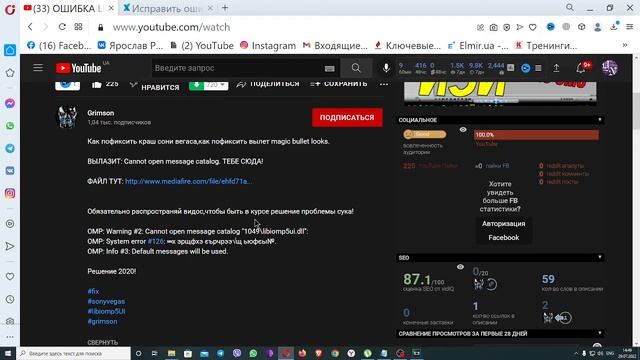The image size is (640, 360).
Task: Collapse the СОЦИАЛЬНОЕ panel arrow
Action: [x=600, y=120]
